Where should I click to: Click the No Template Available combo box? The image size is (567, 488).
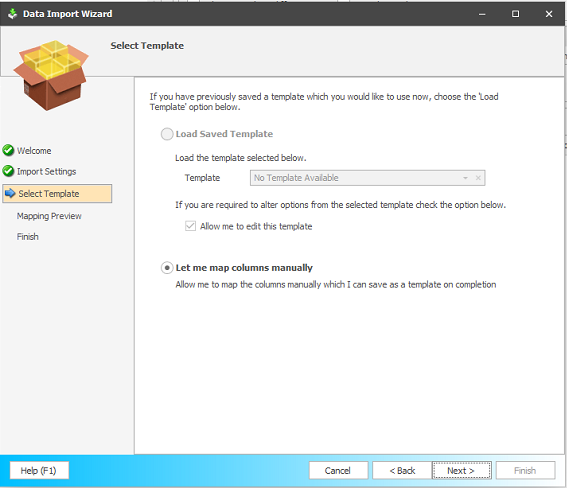coord(367,178)
